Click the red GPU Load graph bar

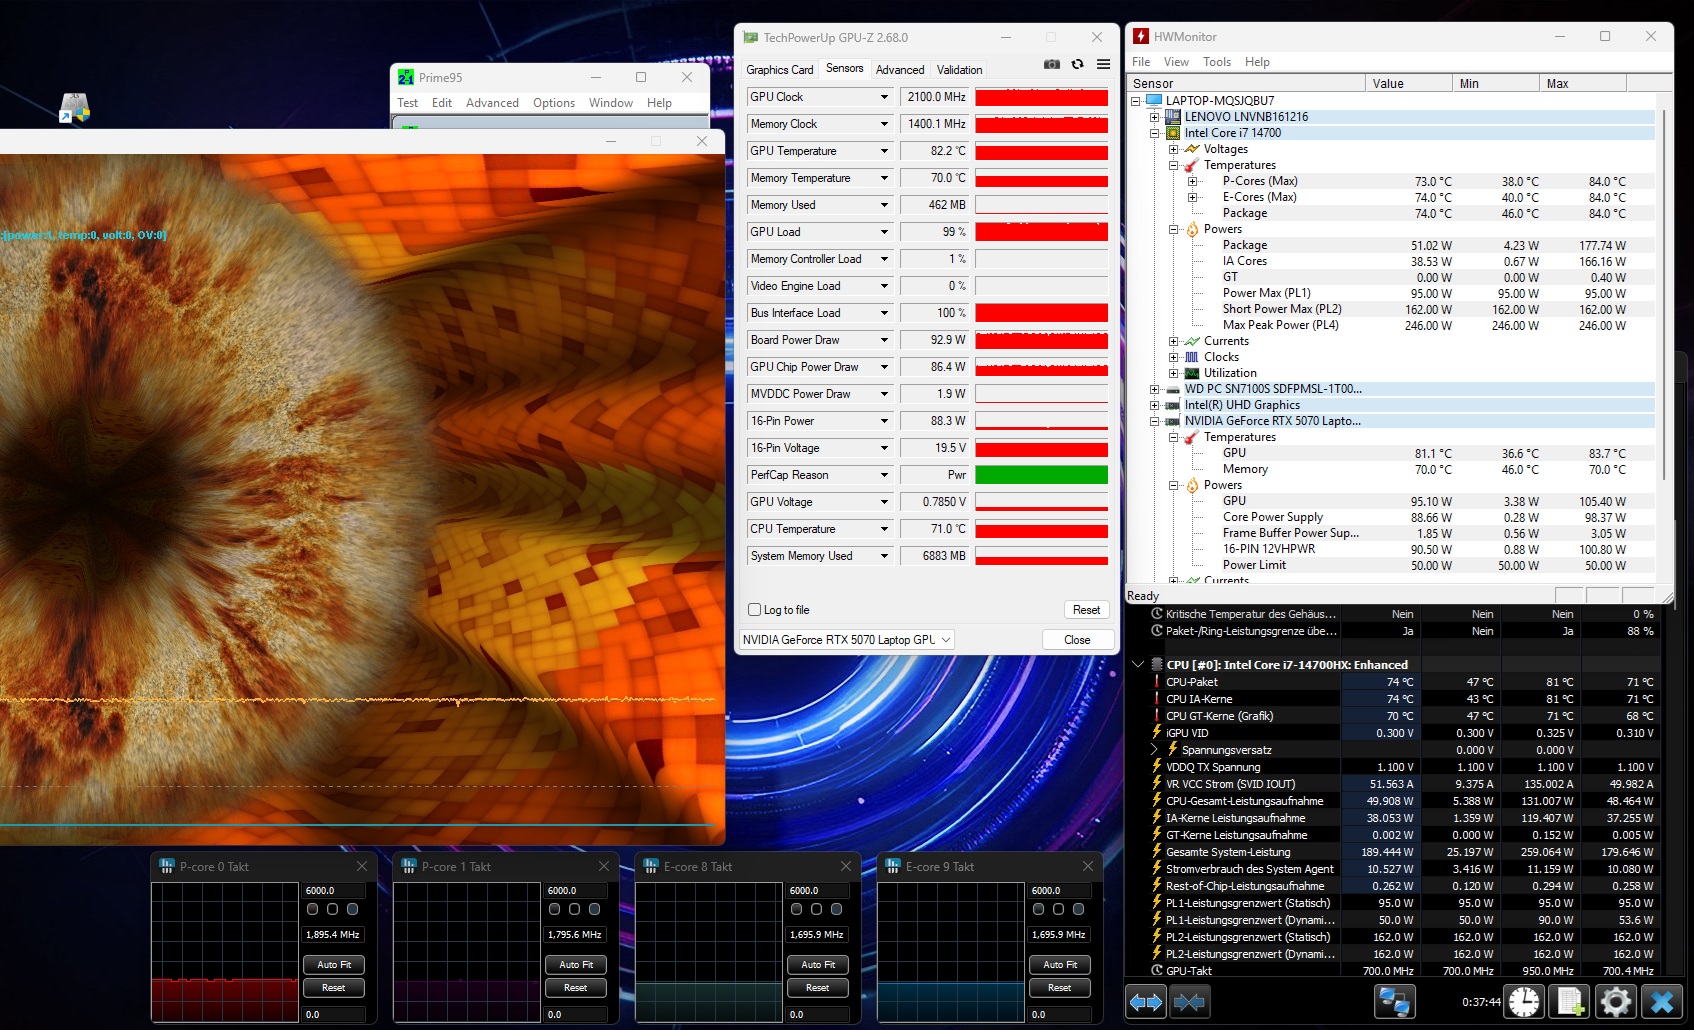[x=1041, y=232]
